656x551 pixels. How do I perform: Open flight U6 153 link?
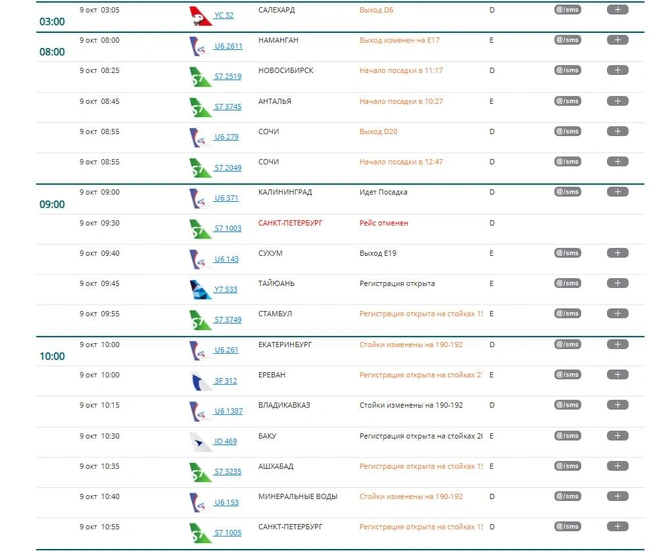tap(226, 502)
